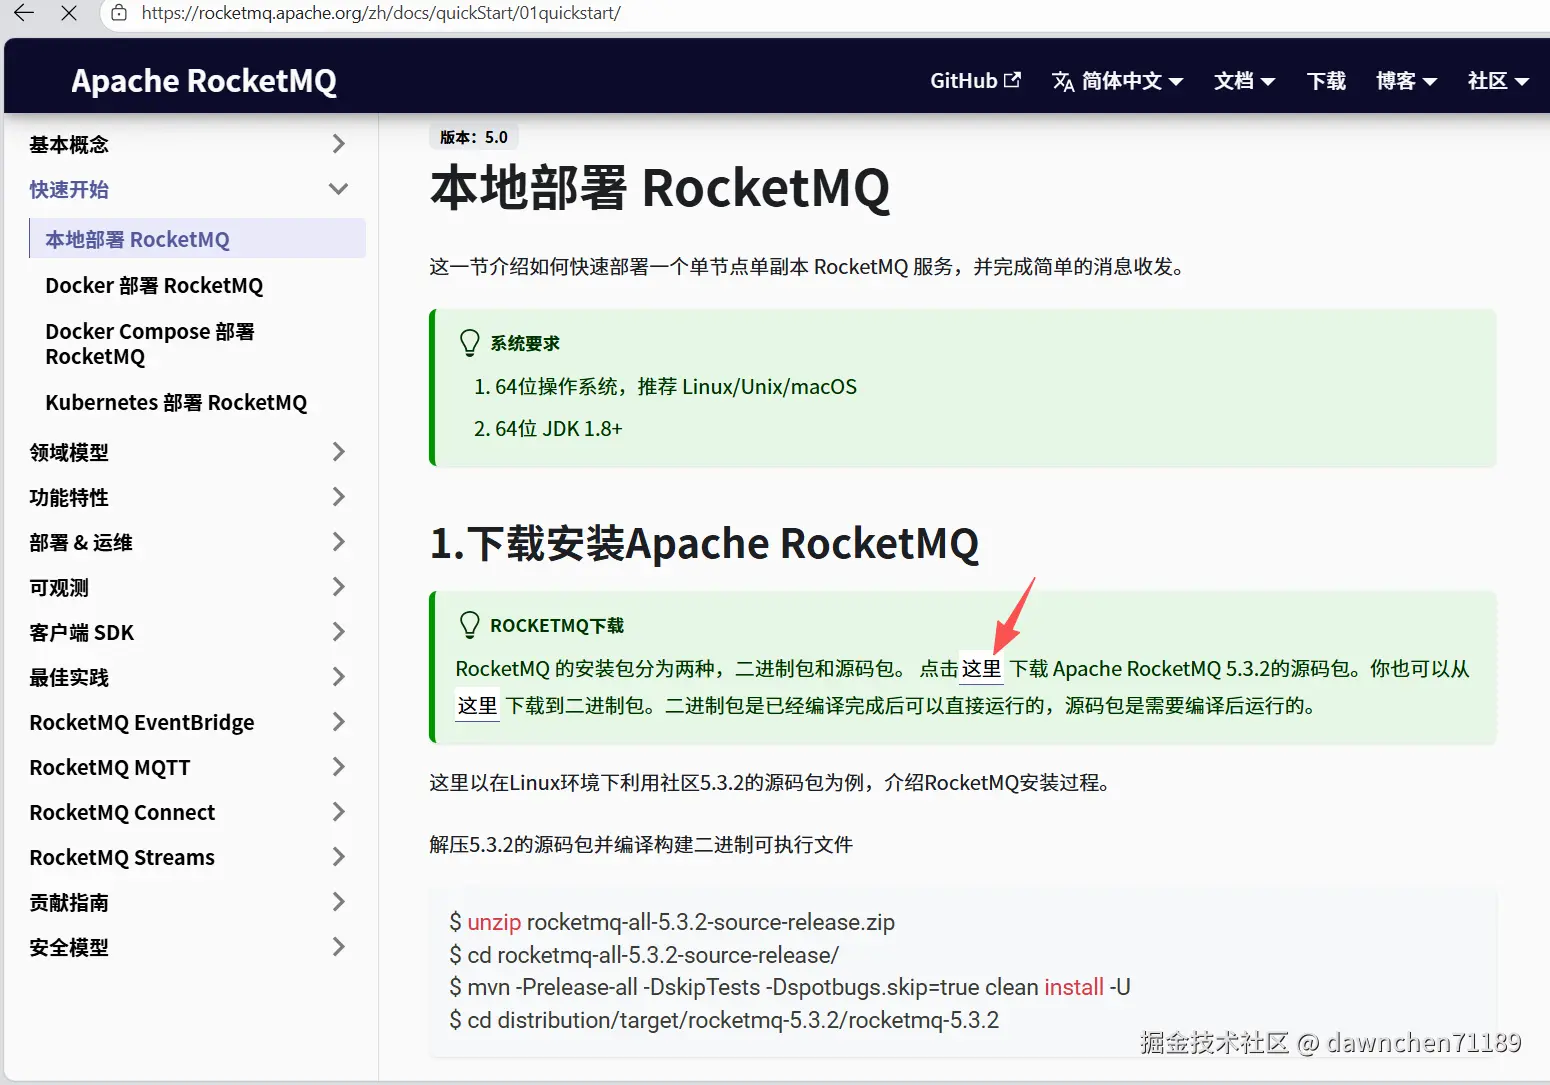
Task: Expand the 功能特性 chevron
Action: point(339,497)
